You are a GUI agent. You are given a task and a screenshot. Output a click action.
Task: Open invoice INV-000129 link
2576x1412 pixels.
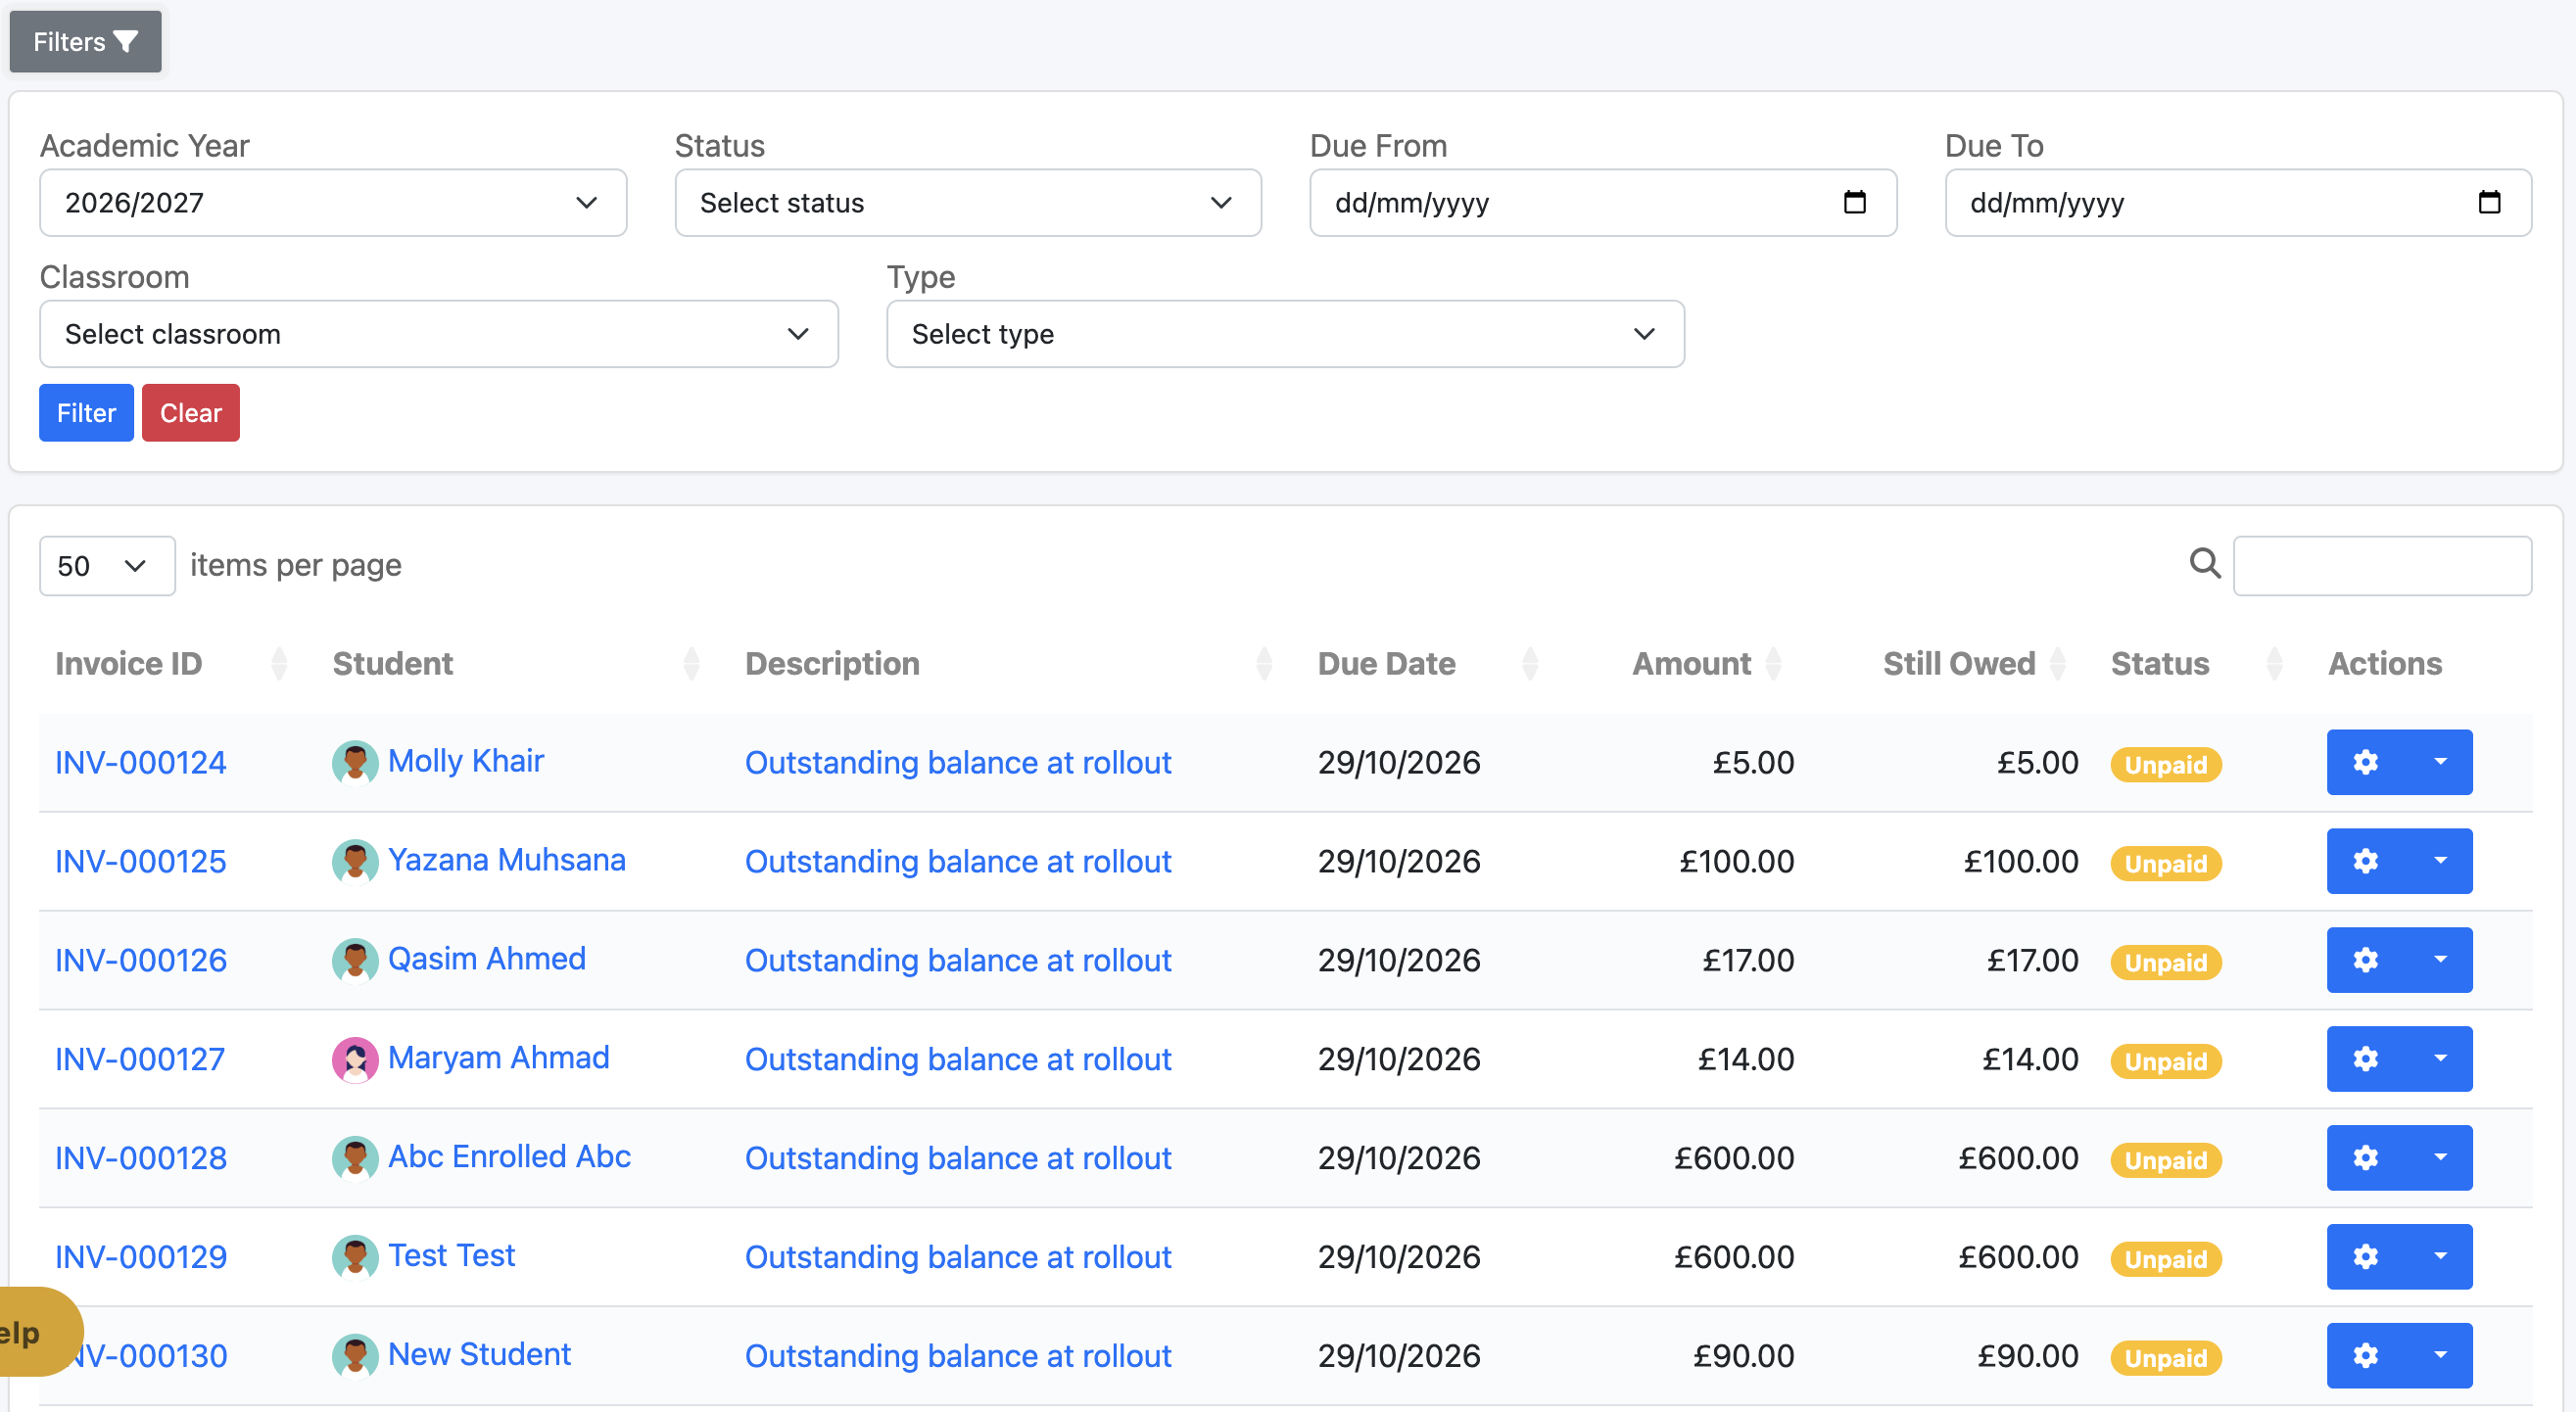point(141,1257)
